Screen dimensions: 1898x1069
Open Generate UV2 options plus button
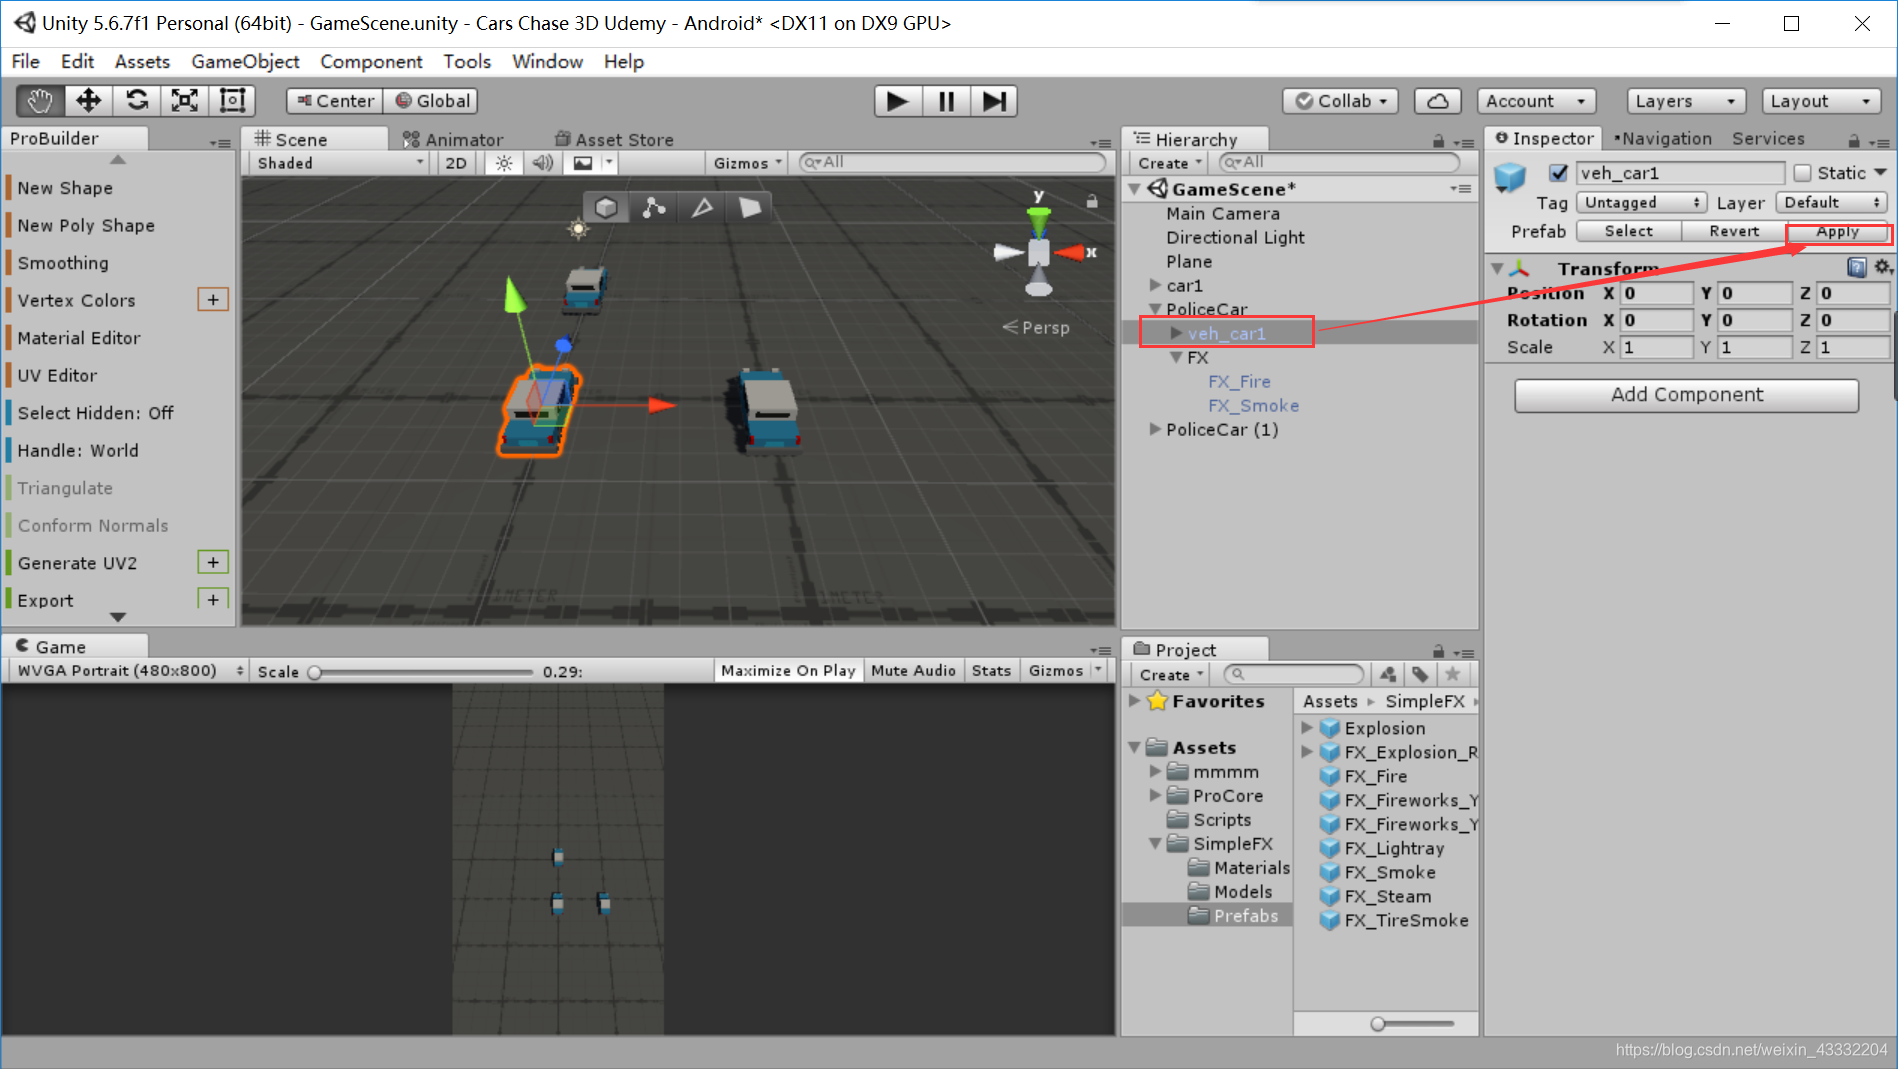point(213,562)
